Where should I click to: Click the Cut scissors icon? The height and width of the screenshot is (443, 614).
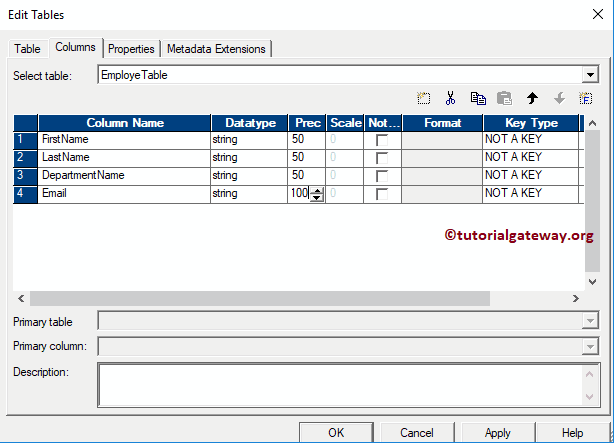click(x=450, y=98)
